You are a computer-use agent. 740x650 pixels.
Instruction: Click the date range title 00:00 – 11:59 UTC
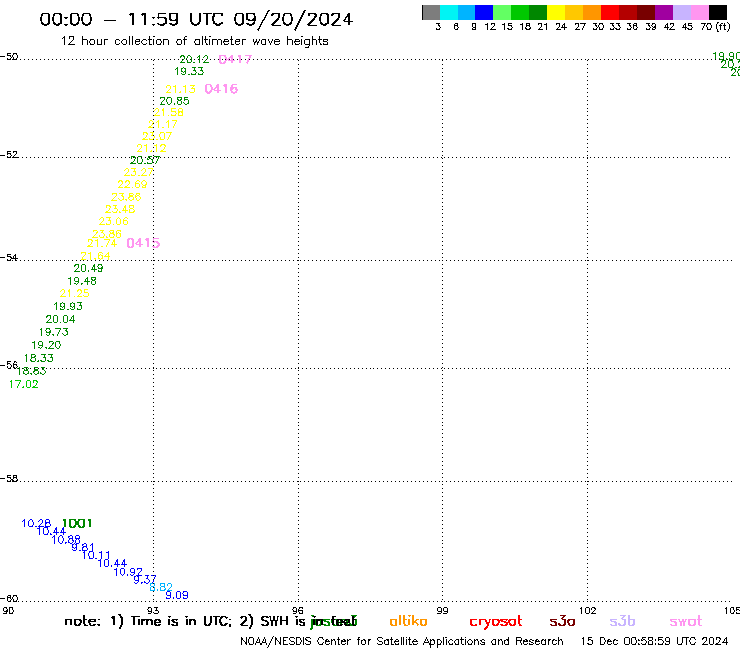[x=196, y=19]
